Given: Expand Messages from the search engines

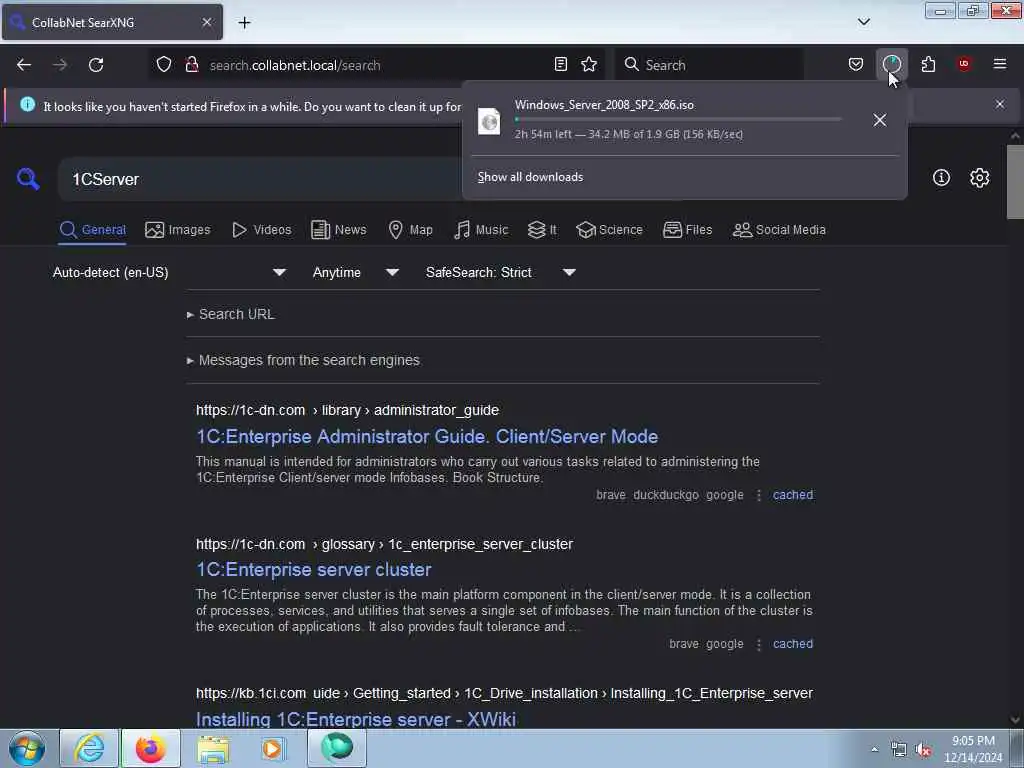Looking at the screenshot, I should click(303, 360).
